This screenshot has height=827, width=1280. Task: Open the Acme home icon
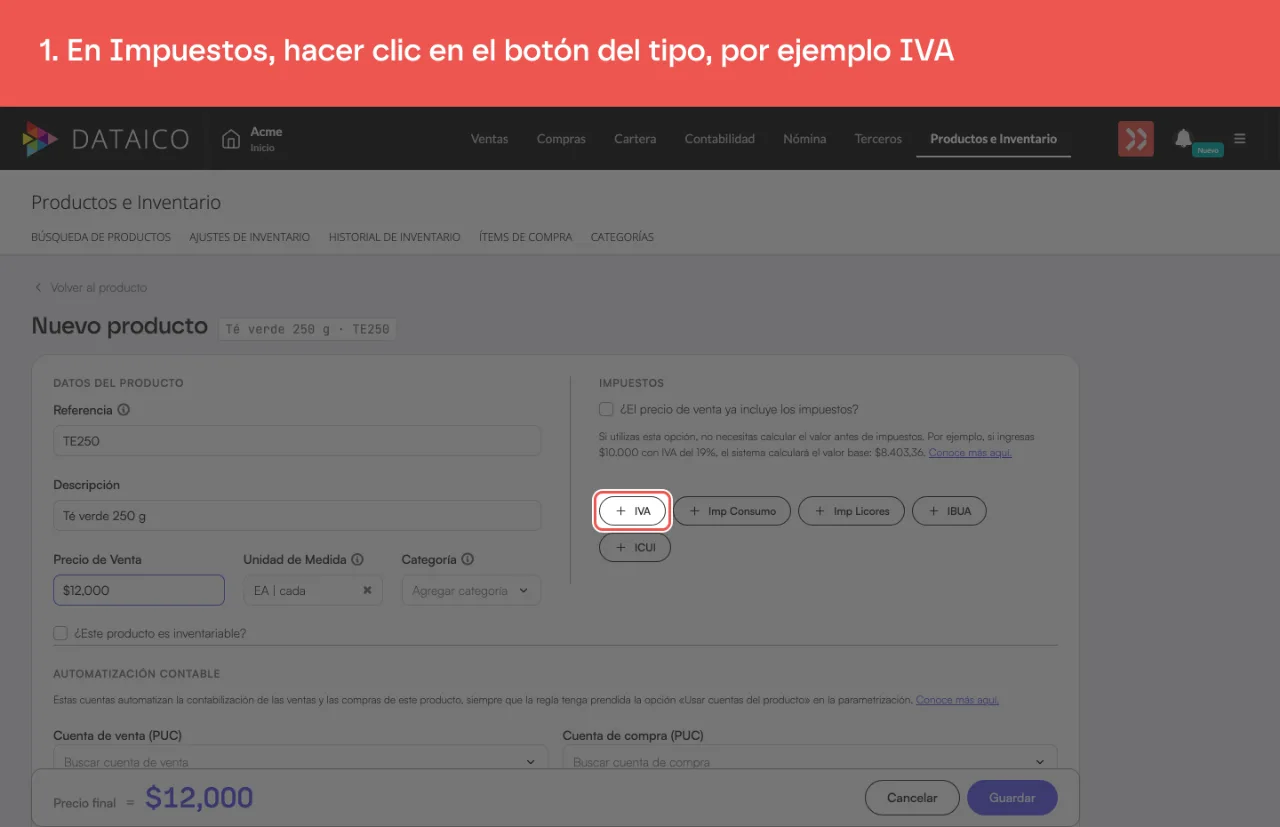tap(231, 139)
